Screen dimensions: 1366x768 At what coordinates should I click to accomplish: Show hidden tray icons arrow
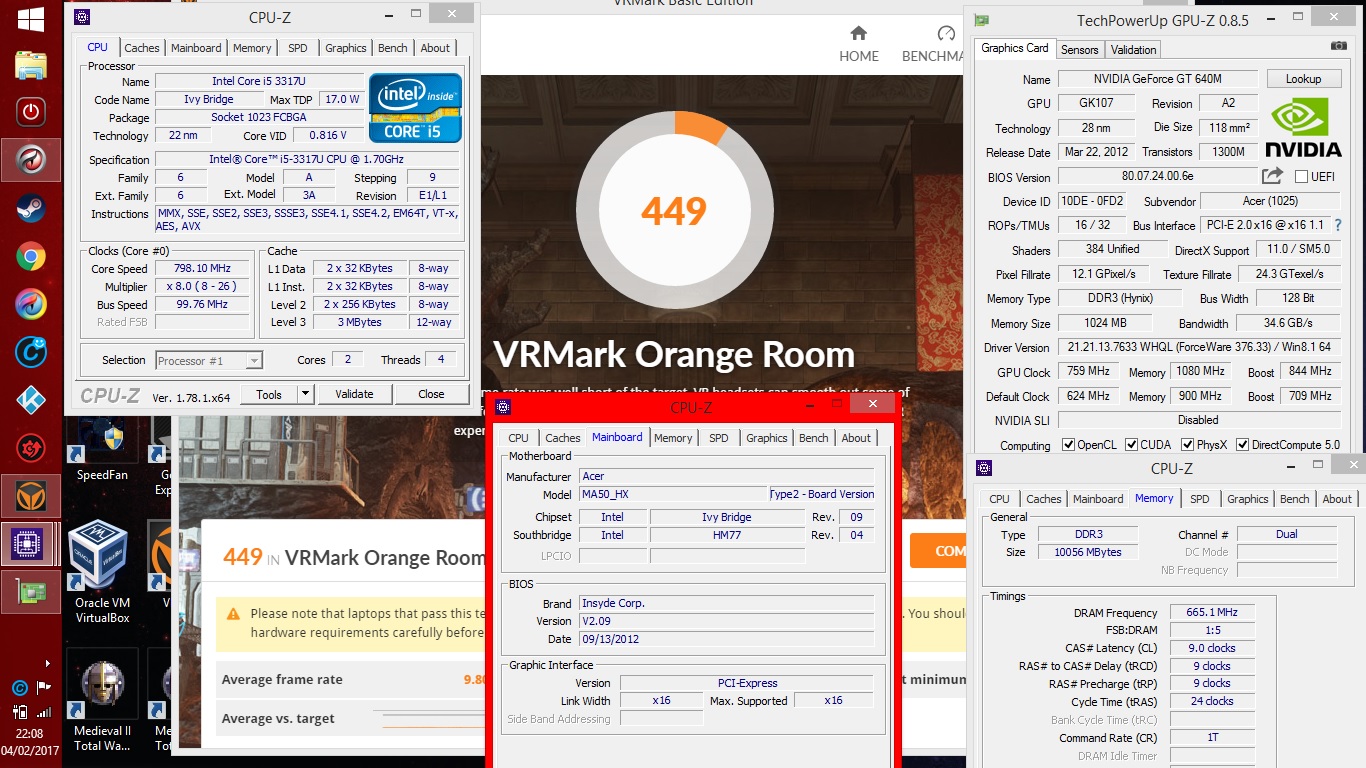pos(48,663)
